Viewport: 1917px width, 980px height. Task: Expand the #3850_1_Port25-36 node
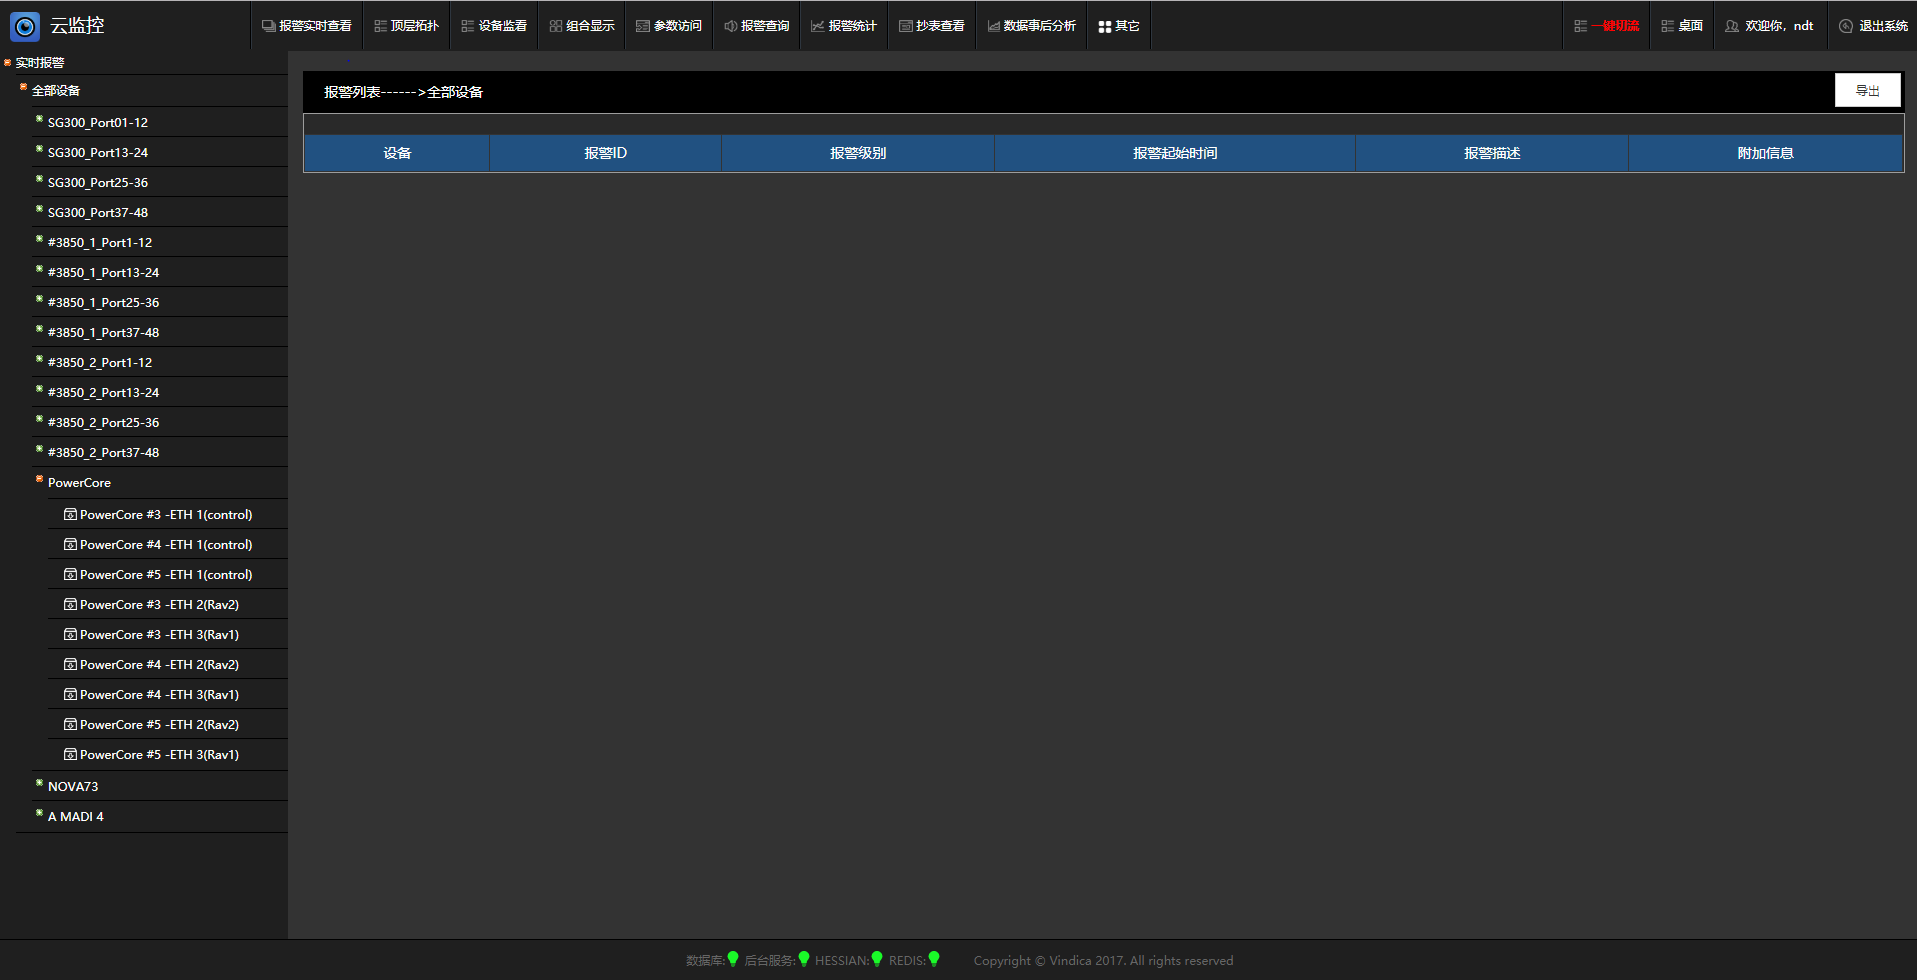[39, 300]
